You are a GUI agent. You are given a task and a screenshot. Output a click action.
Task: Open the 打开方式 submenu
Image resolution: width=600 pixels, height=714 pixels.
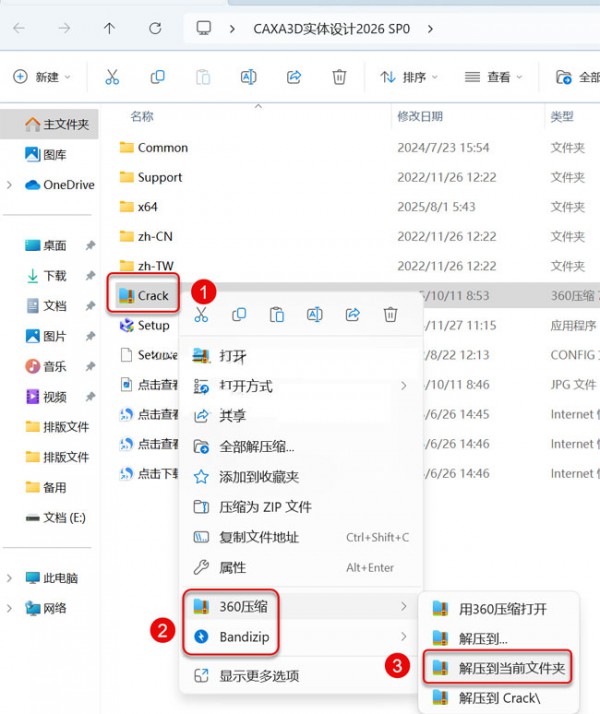[301, 386]
